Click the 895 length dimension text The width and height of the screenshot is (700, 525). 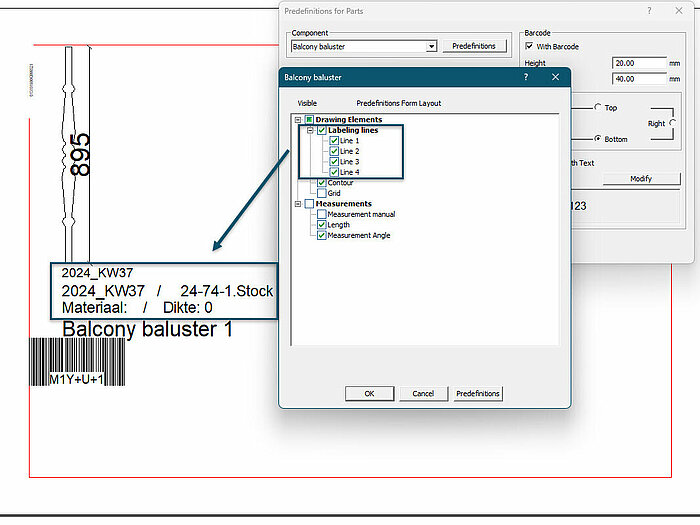pos(80,154)
